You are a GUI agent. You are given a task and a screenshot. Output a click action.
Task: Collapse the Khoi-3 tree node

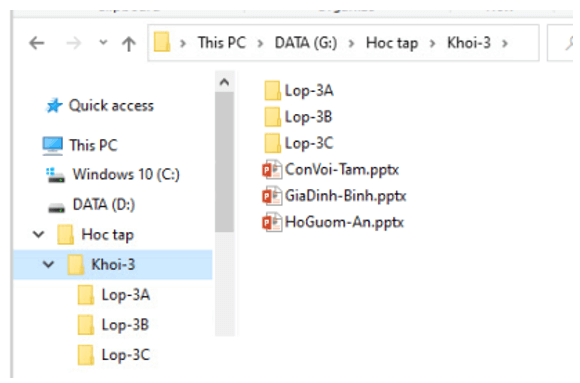tap(48, 265)
